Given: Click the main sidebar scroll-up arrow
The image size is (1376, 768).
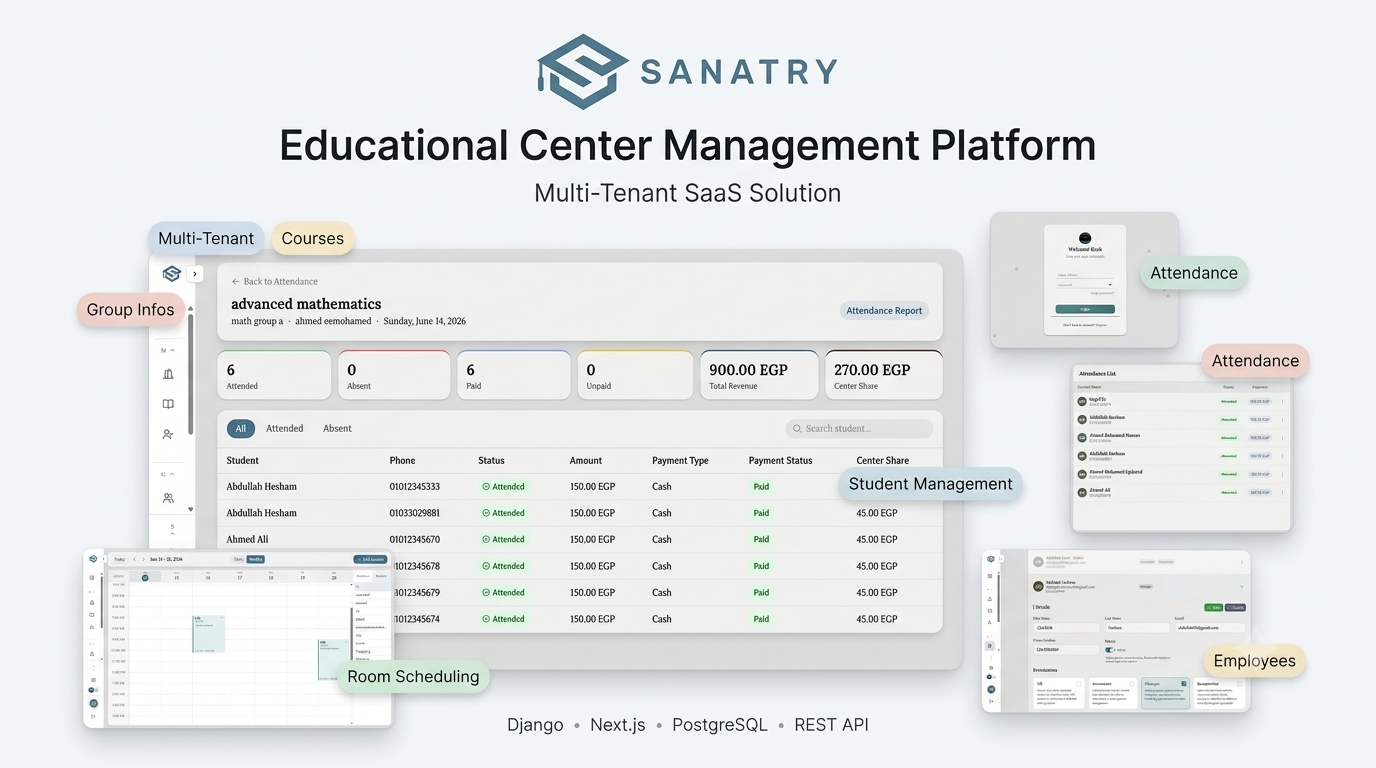Looking at the screenshot, I should [190, 308].
